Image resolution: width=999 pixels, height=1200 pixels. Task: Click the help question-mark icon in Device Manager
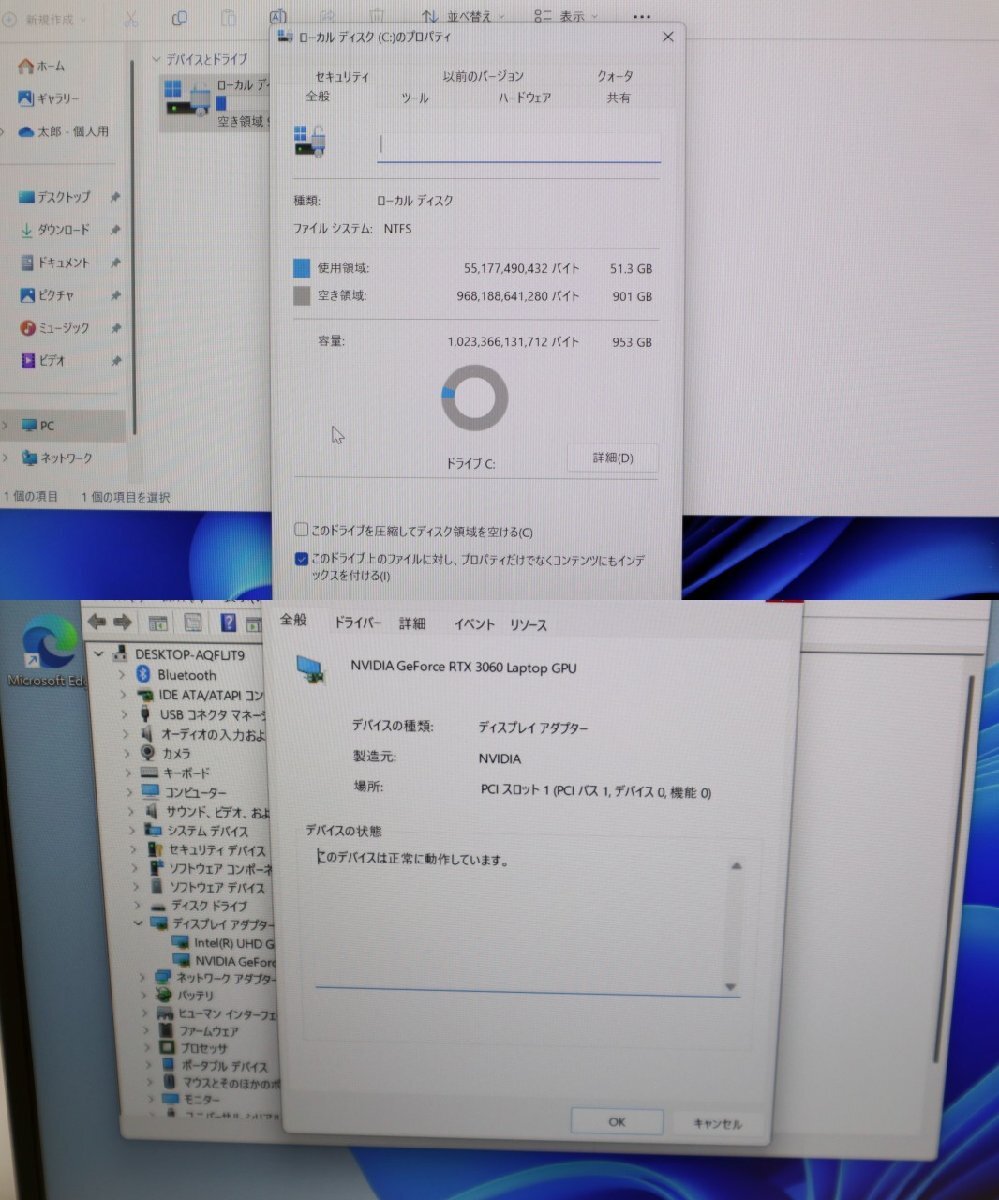(x=228, y=624)
